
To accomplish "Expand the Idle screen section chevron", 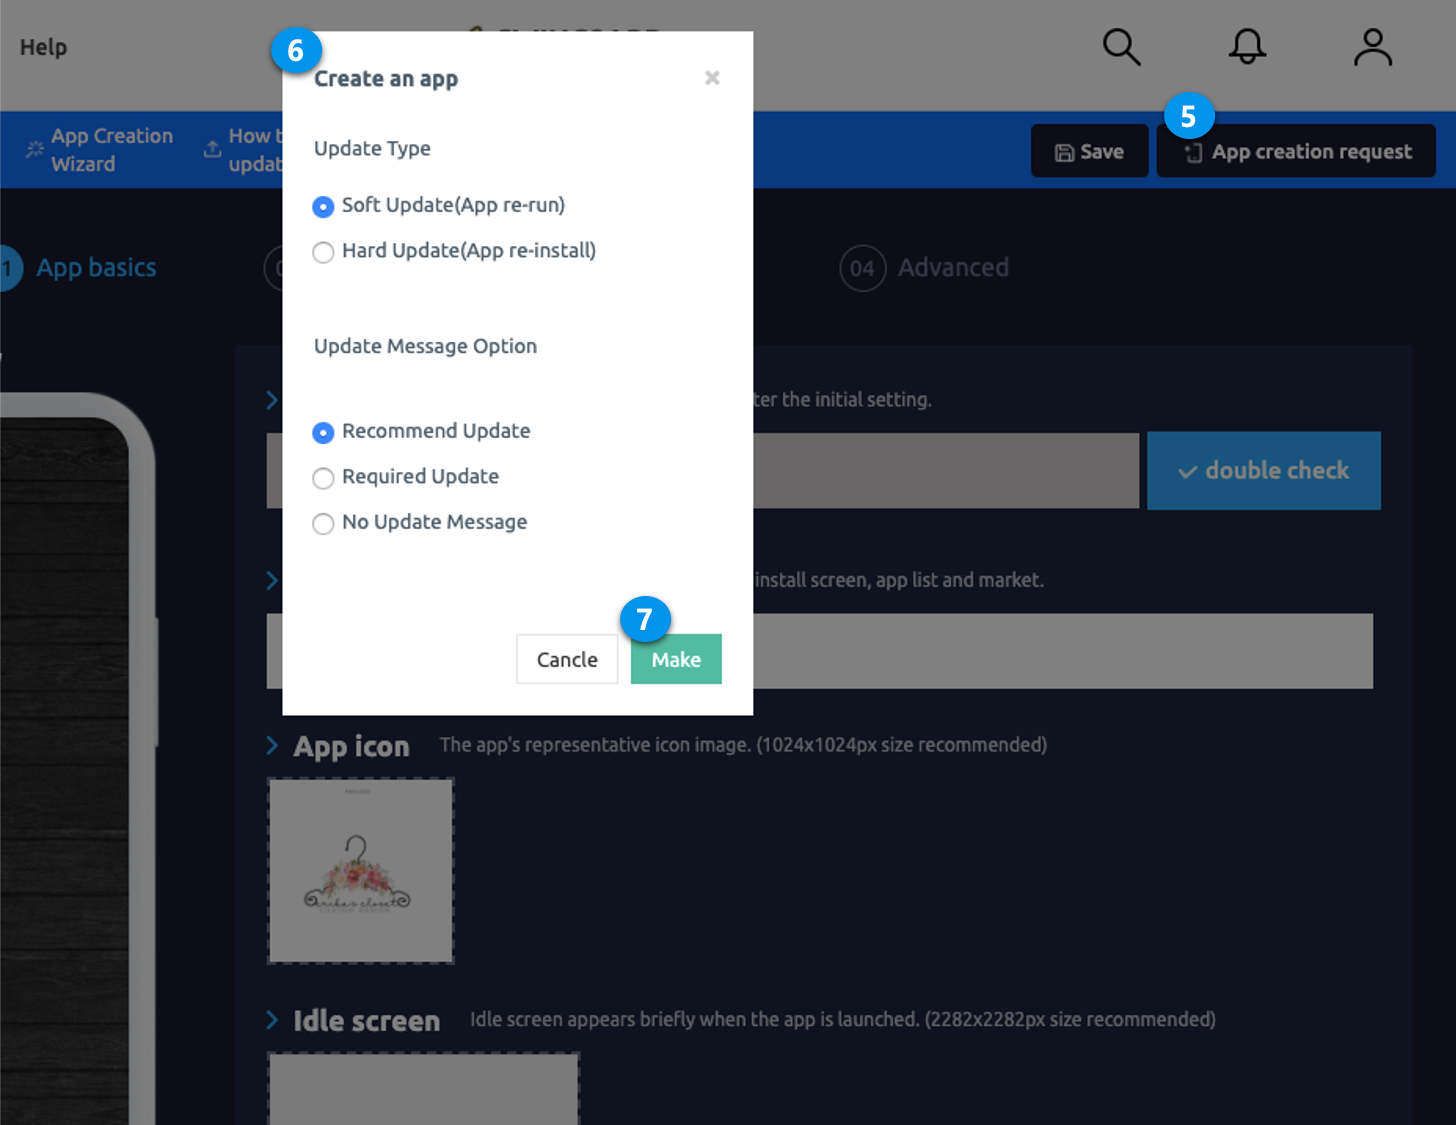I will (272, 1020).
